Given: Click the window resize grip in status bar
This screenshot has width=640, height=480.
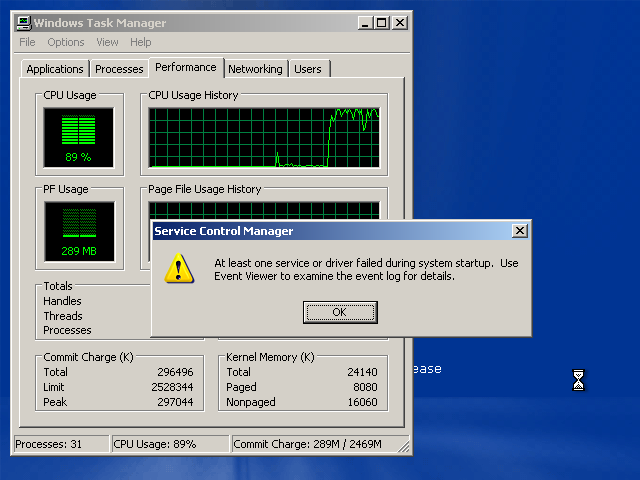Looking at the screenshot, I should (404, 447).
